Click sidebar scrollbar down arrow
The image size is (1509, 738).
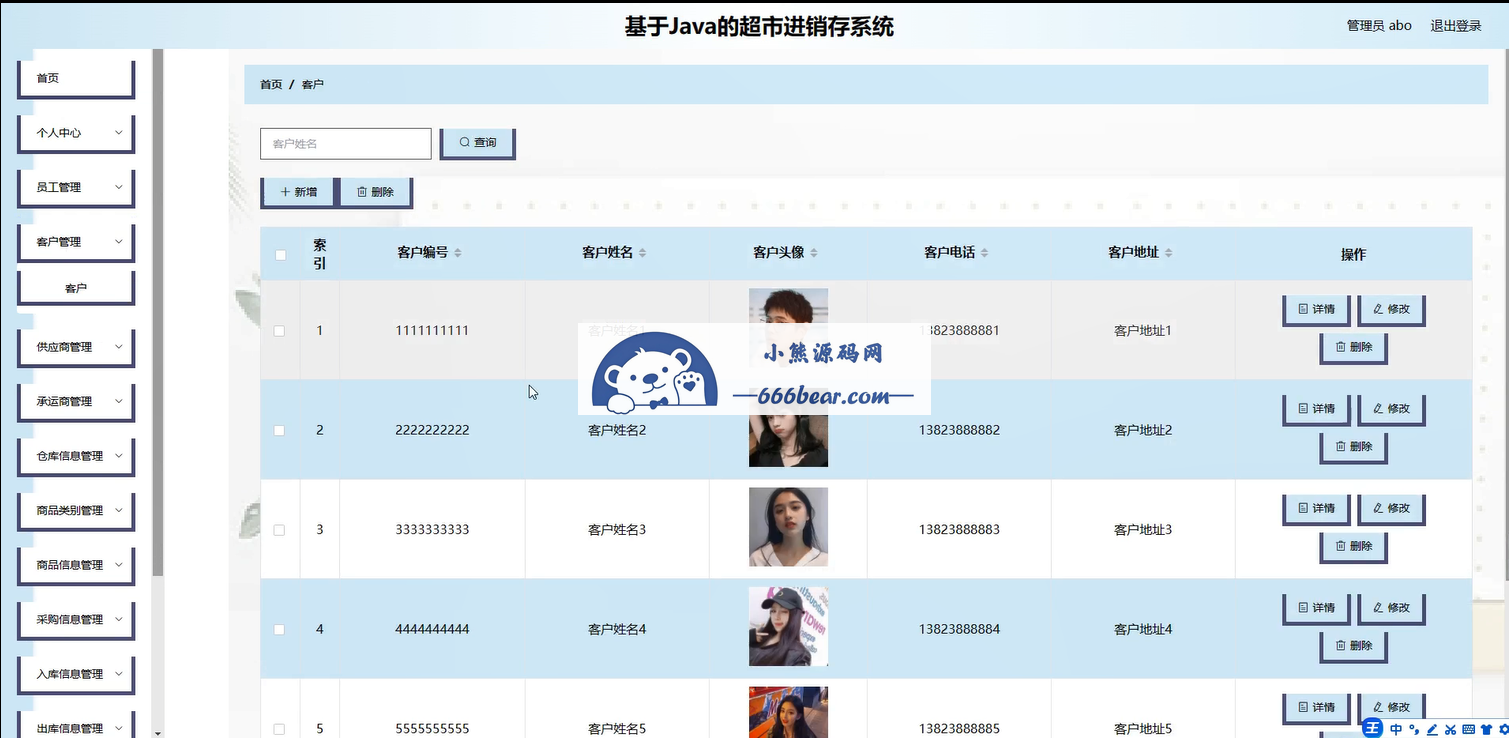pyautogui.click(x=157, y=732)
